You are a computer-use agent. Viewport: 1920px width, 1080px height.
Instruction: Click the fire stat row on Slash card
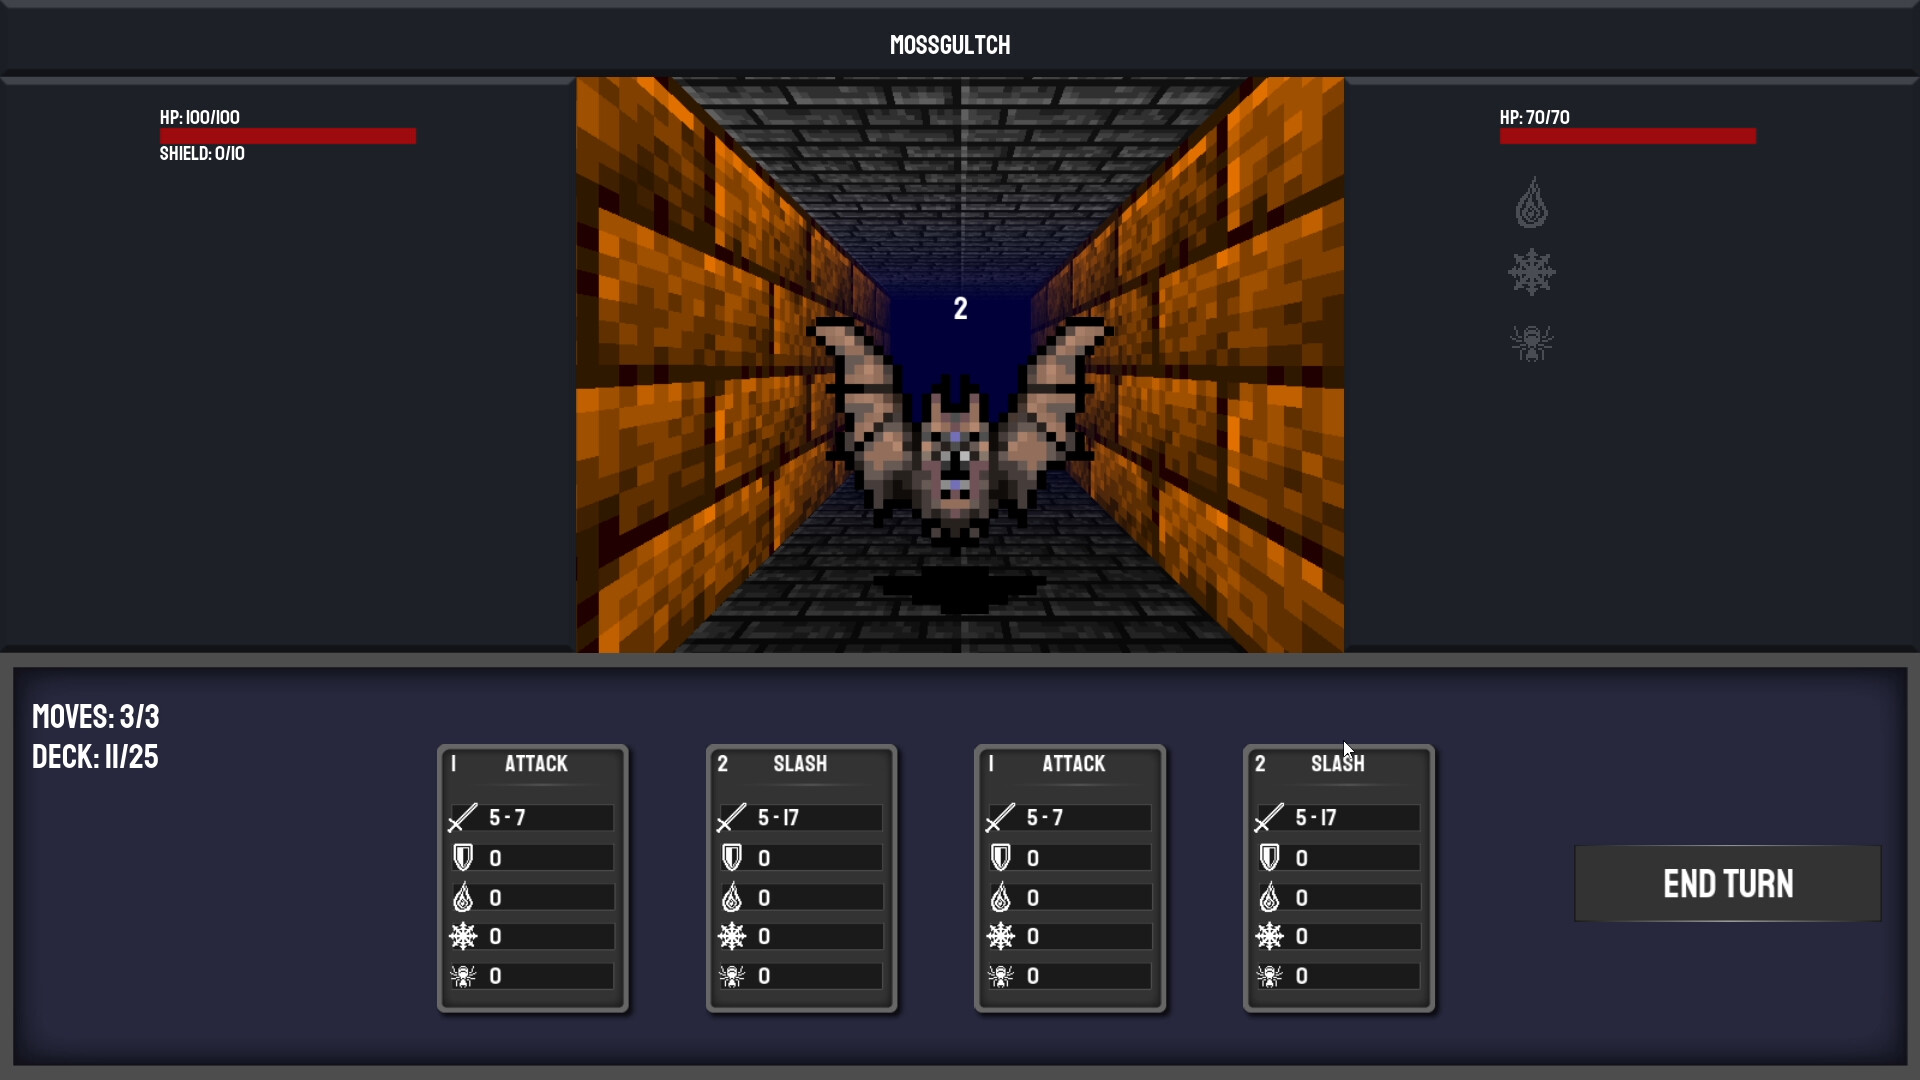pyautogui.click(x=802, y=898)
